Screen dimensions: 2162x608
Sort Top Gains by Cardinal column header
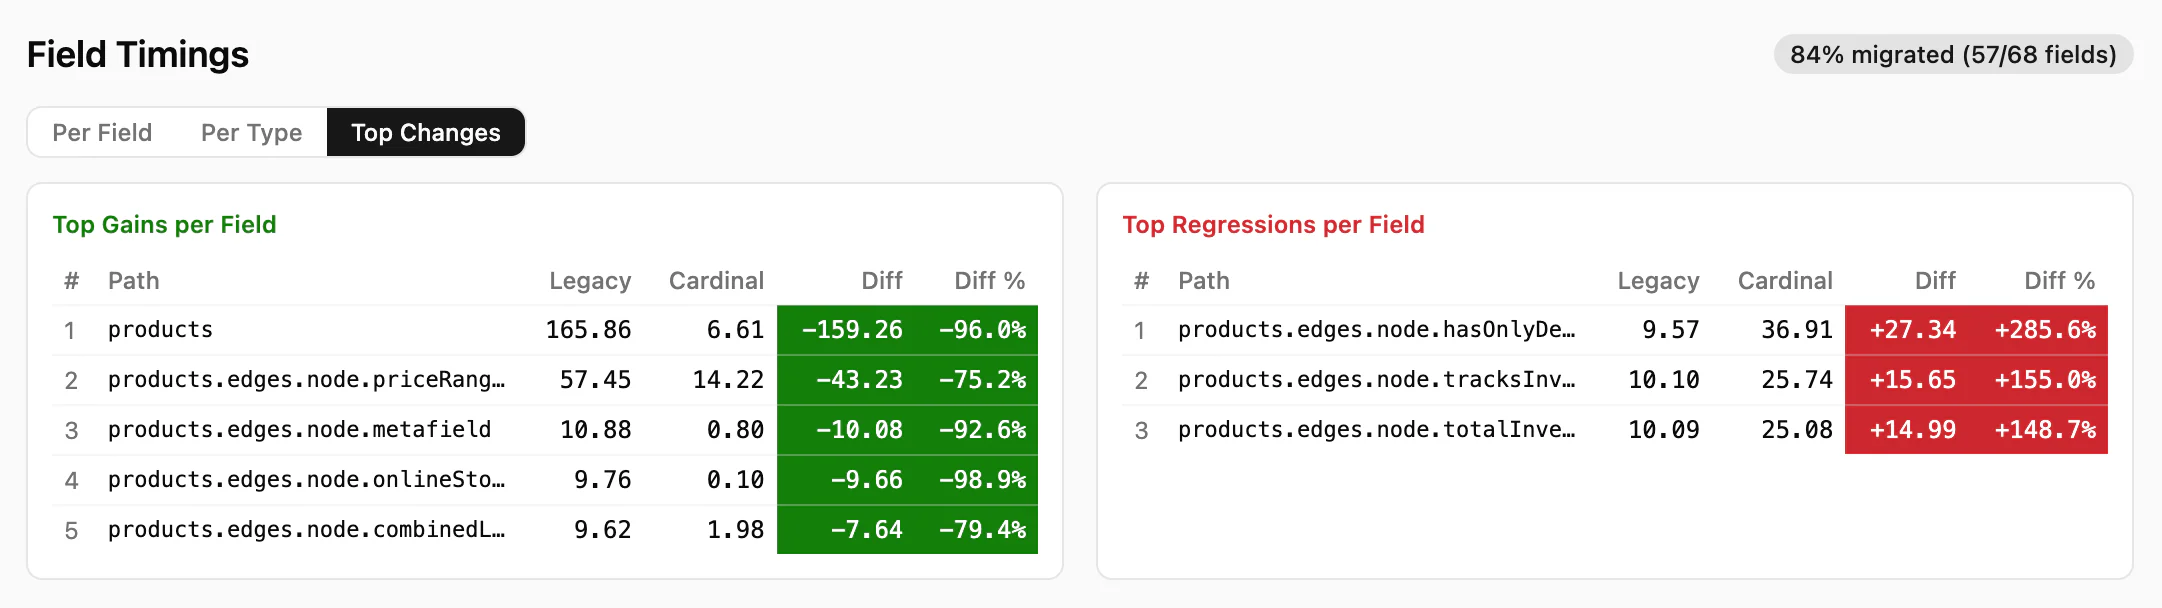click(716, 281)
